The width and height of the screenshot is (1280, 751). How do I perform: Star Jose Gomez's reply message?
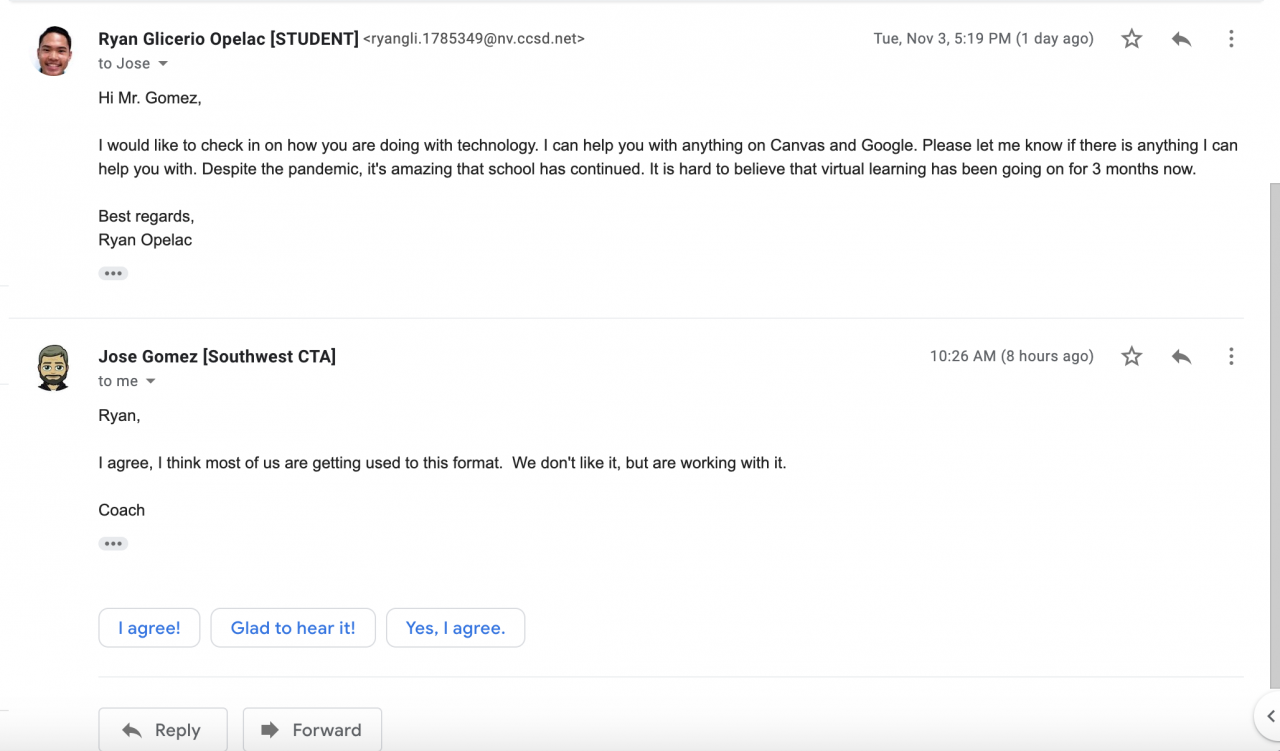tap(1131, 356)
